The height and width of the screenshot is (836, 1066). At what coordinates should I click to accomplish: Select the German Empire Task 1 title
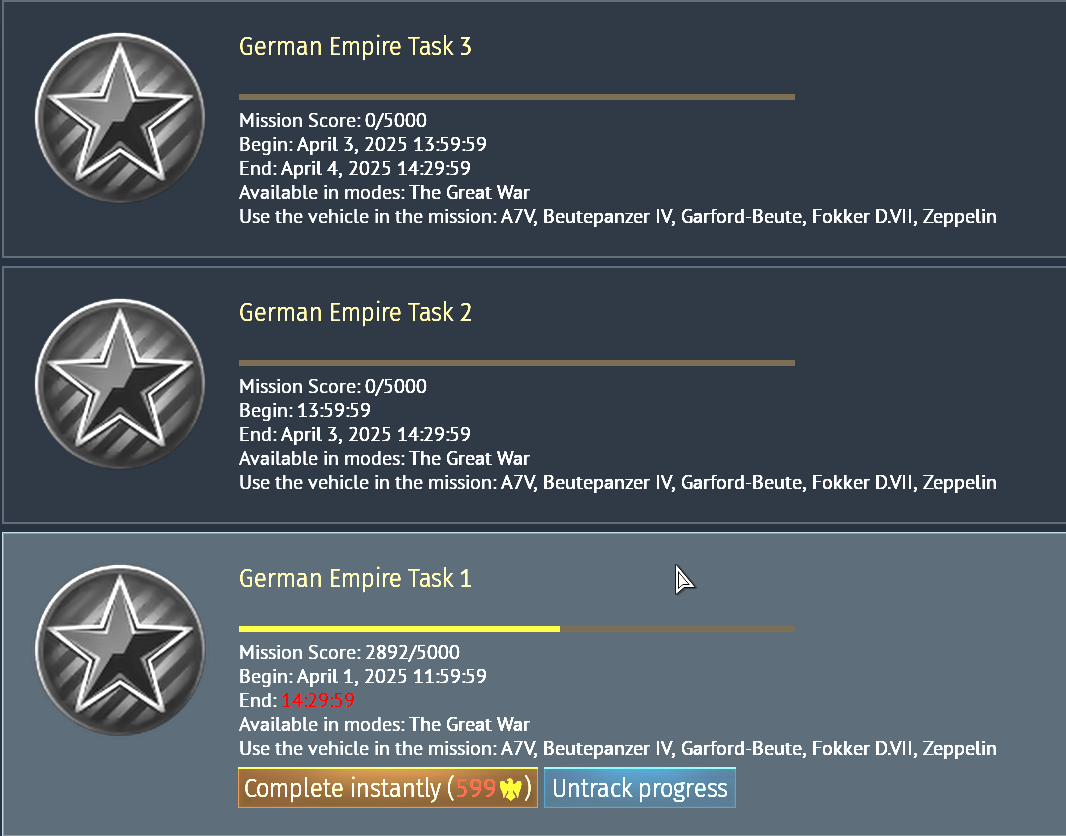355,579
